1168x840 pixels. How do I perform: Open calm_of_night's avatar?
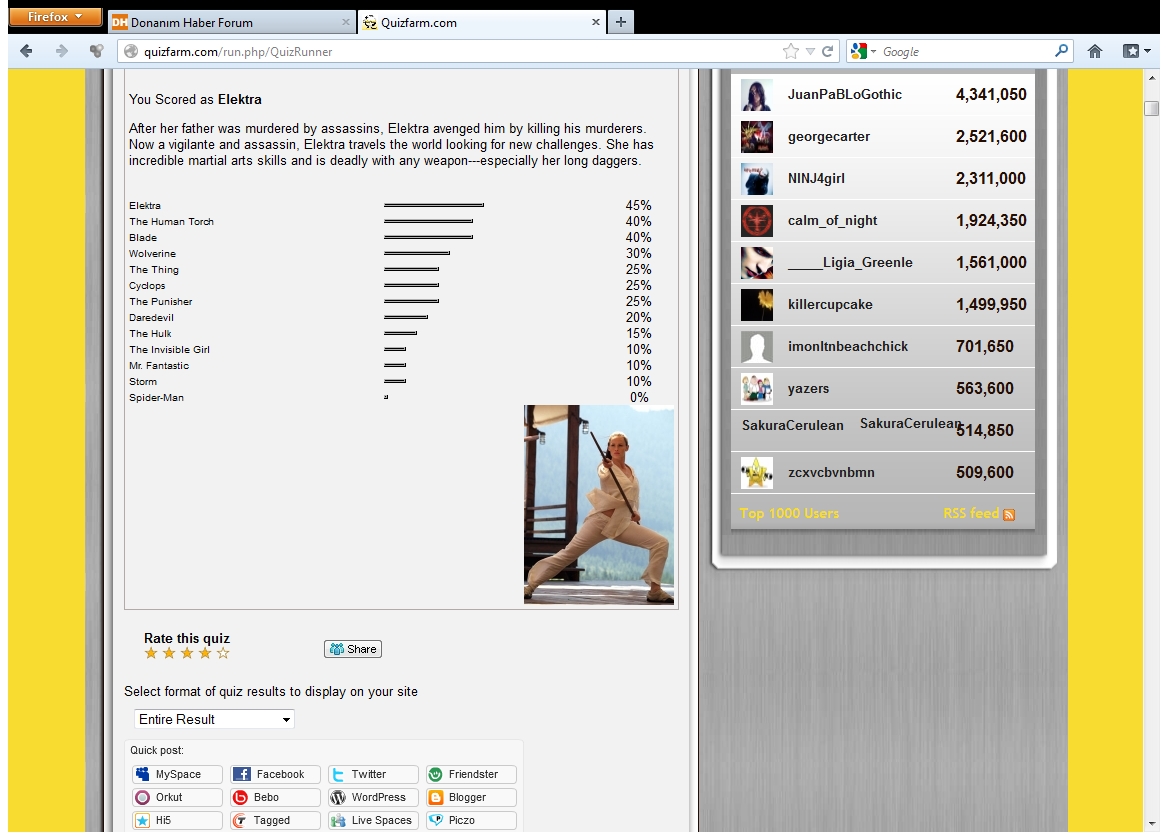(757, 220)
